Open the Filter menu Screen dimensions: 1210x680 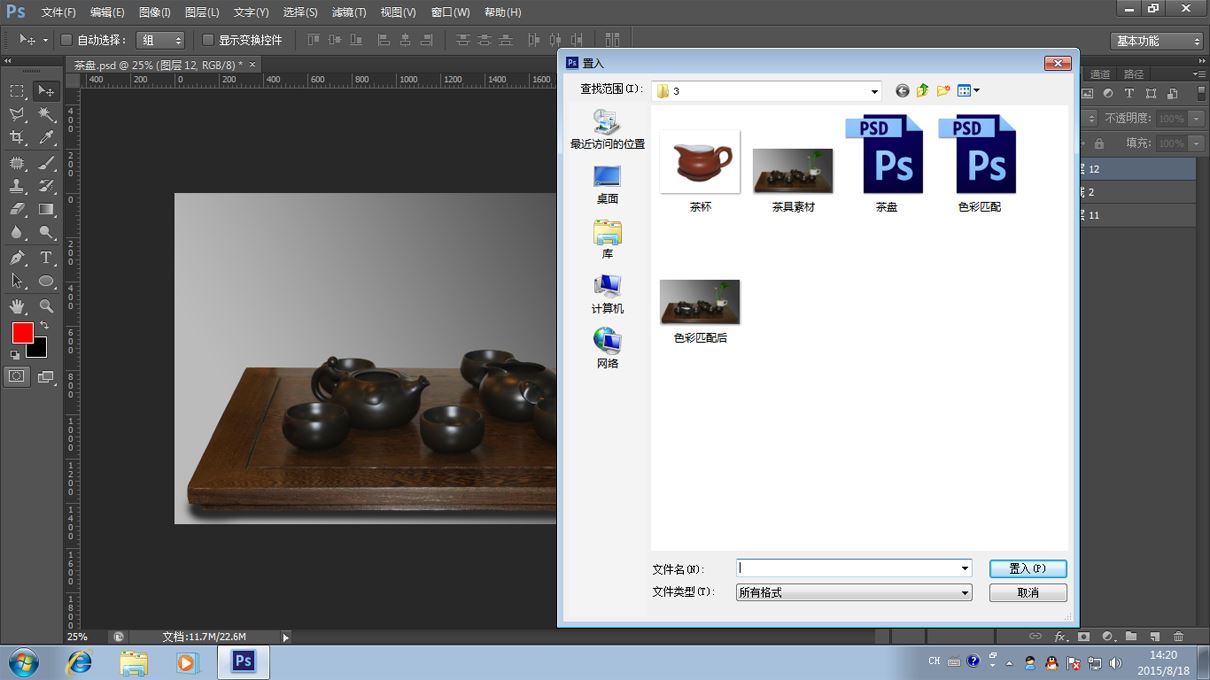point(348,12)
